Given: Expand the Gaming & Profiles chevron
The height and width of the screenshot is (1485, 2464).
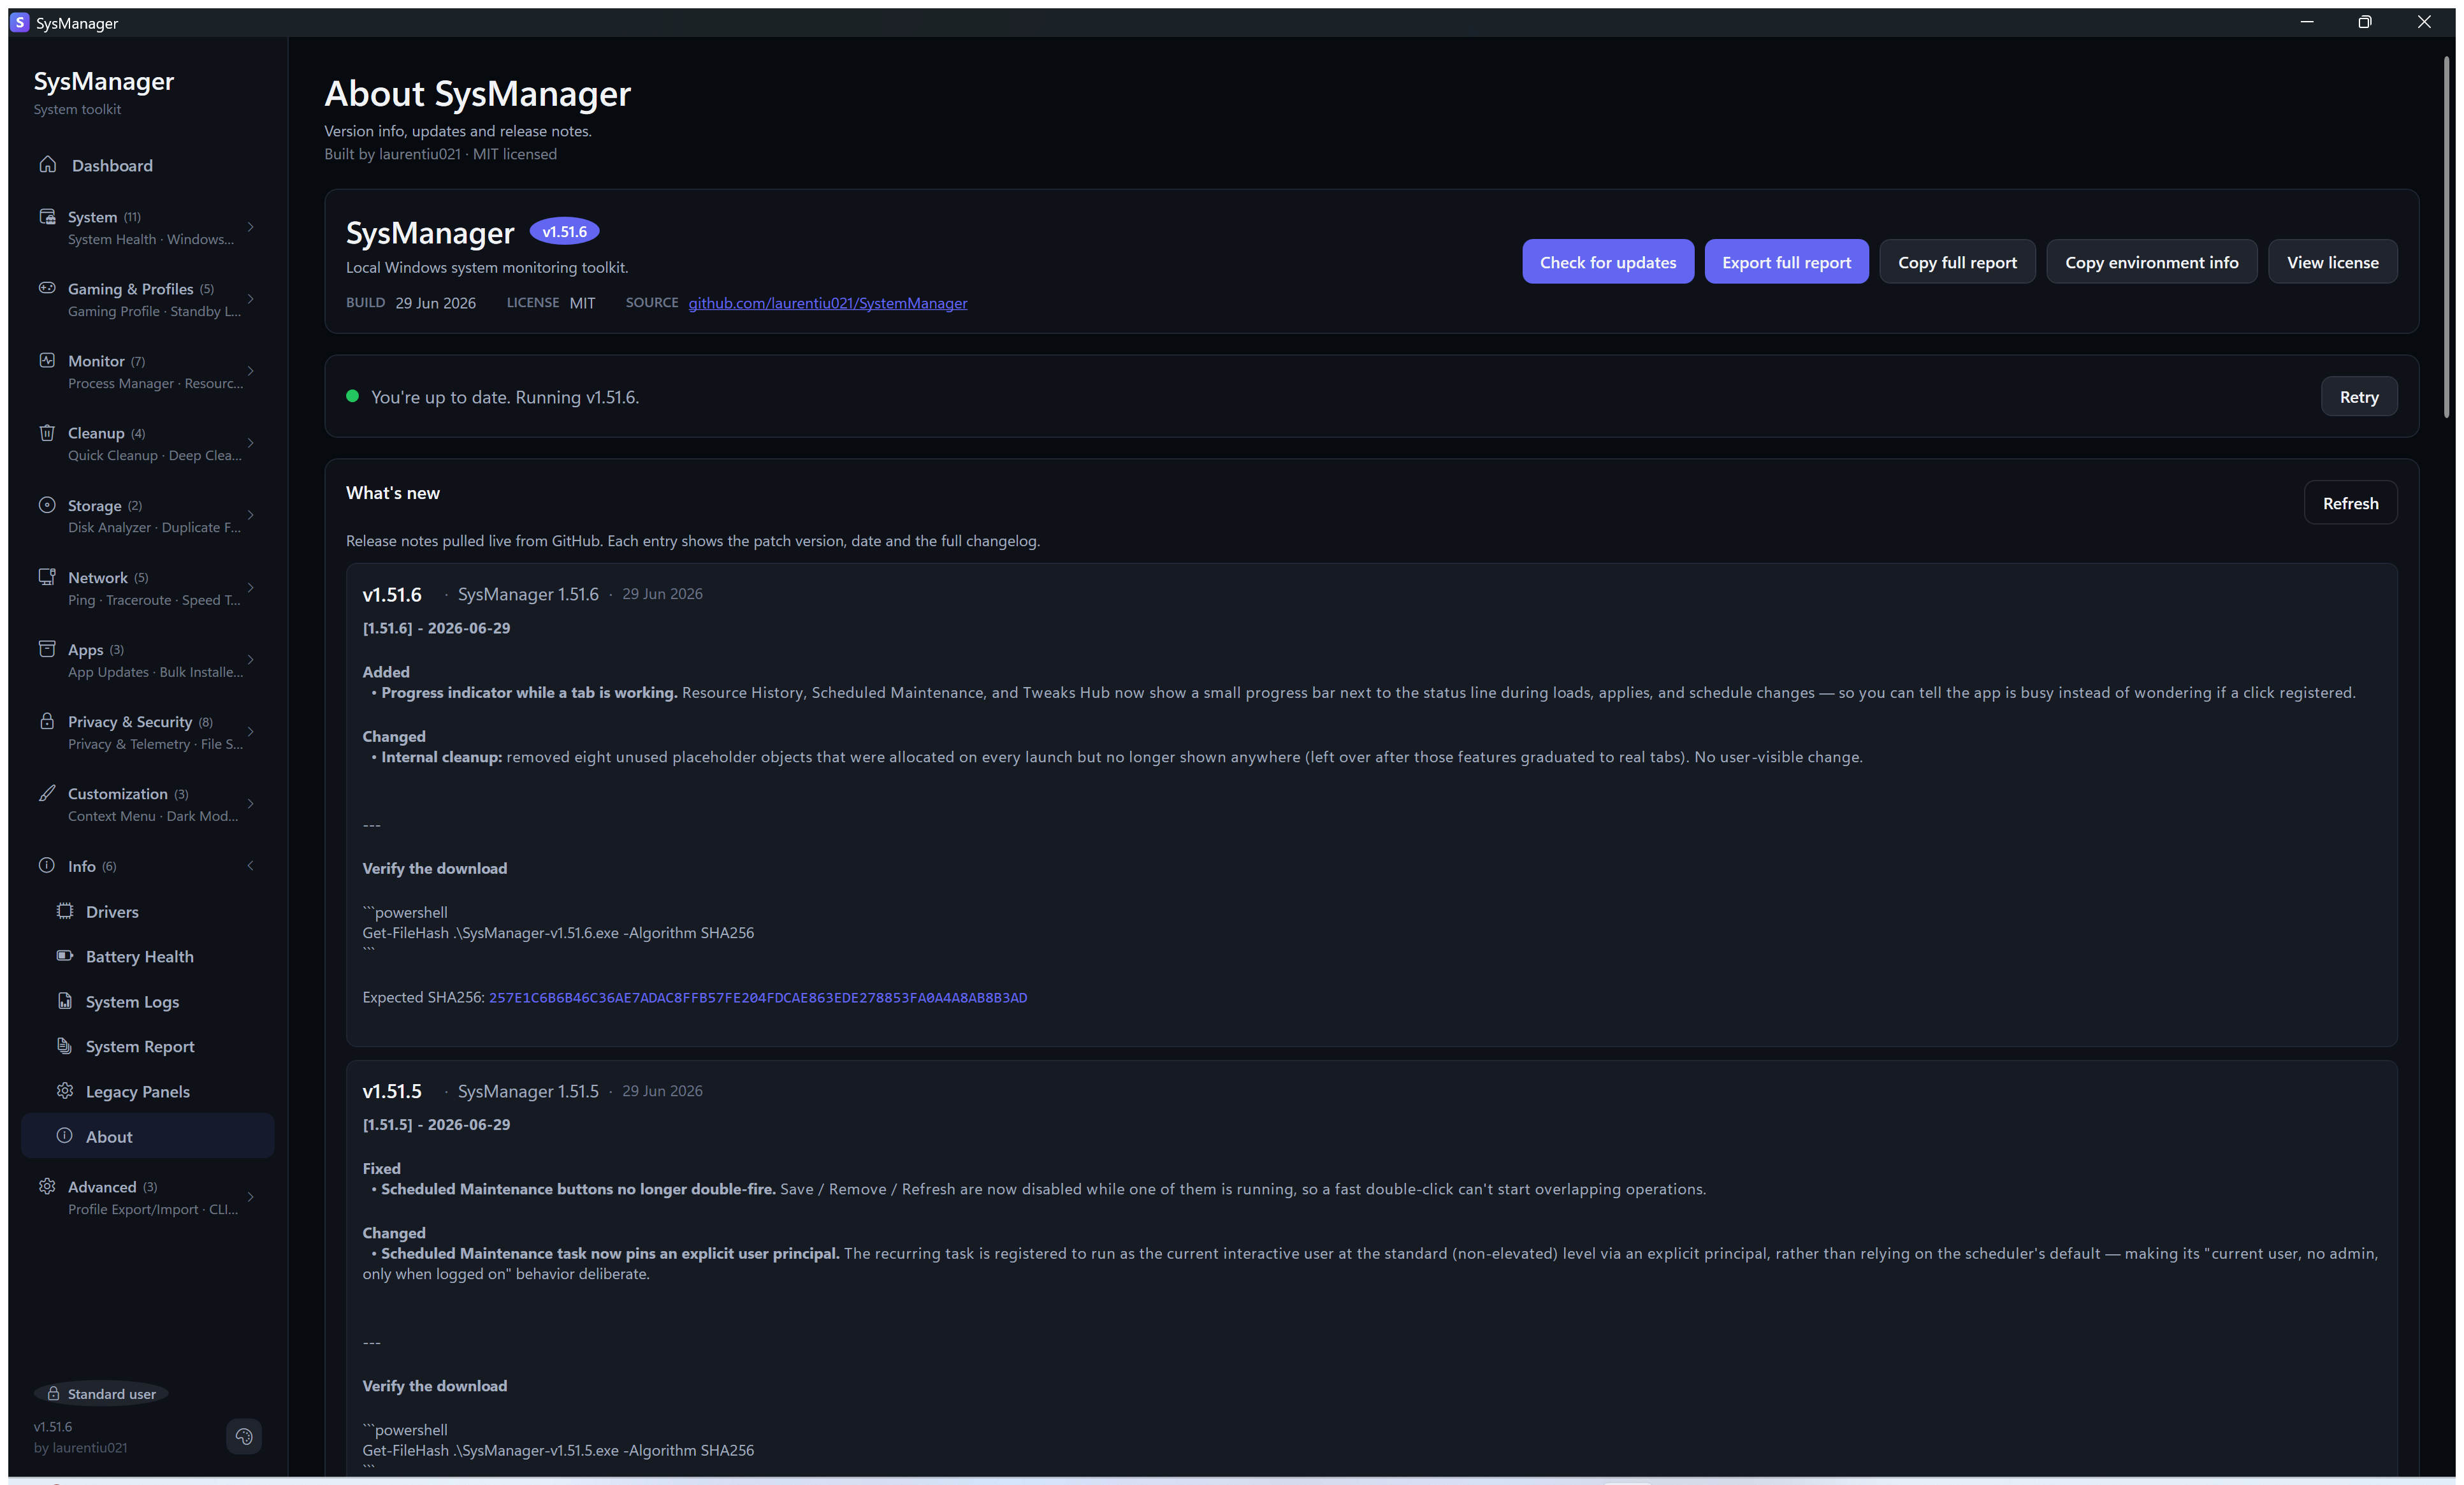Looking at the screenshot, I should (251, 299).
